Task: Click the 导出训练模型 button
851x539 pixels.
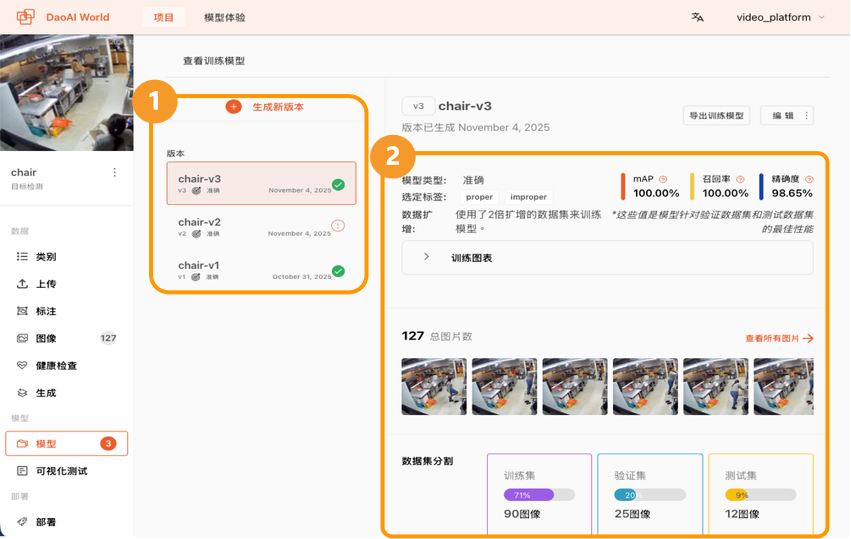Action: coord(716,115)
